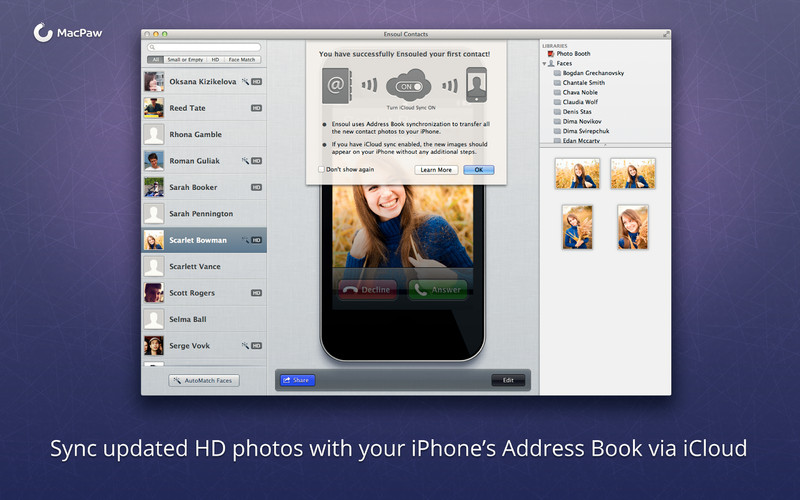800x500 pixels.
Task: Click the wand icon on Serge Vovk row
Action: (x=245, y=345)
